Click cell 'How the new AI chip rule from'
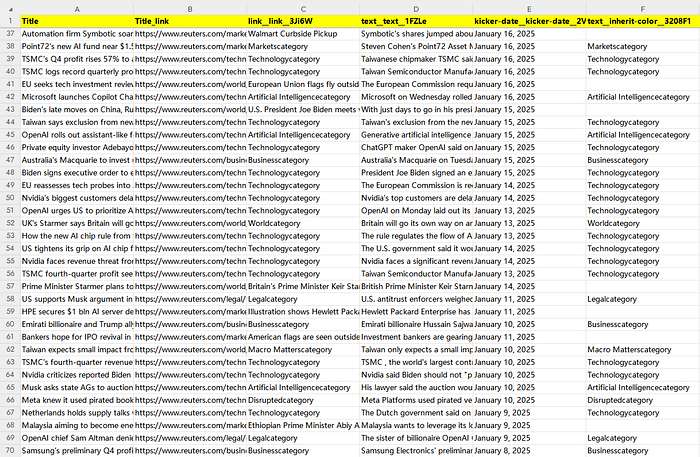This screenshot has width=700, height=457. point(77,236)
